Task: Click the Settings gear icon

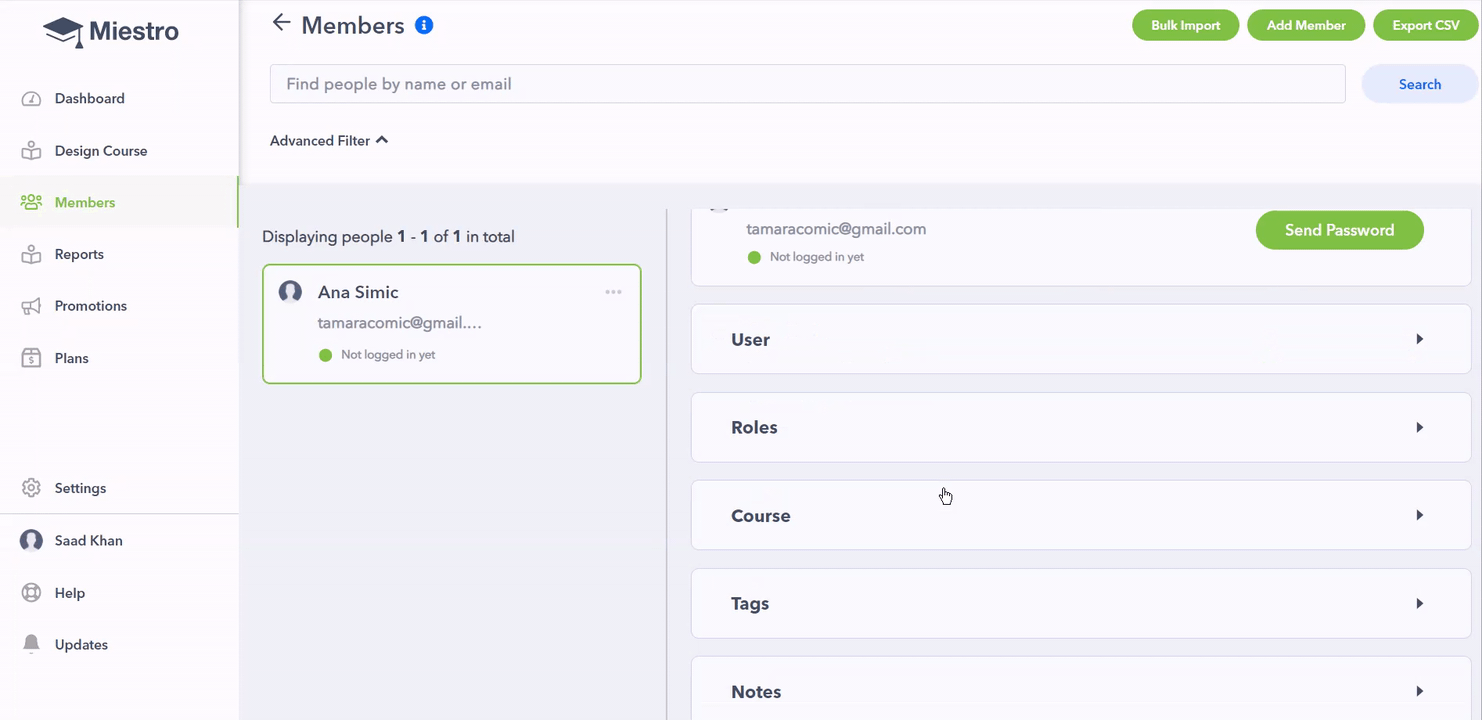Action: coord(32,488)
